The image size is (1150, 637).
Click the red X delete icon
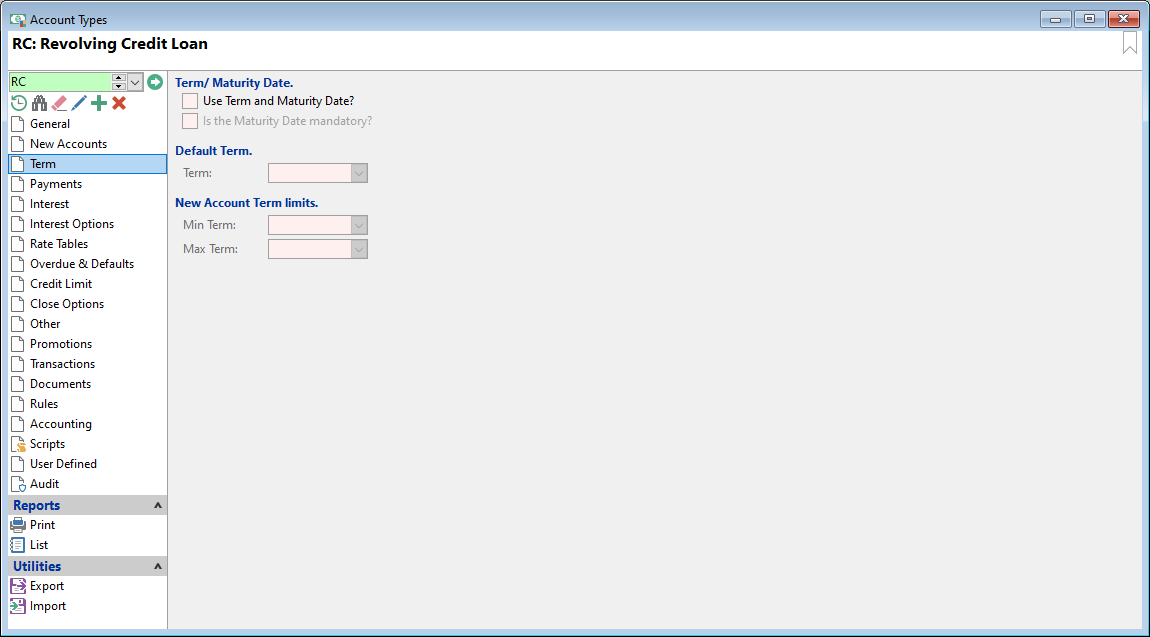coord(119,103)
